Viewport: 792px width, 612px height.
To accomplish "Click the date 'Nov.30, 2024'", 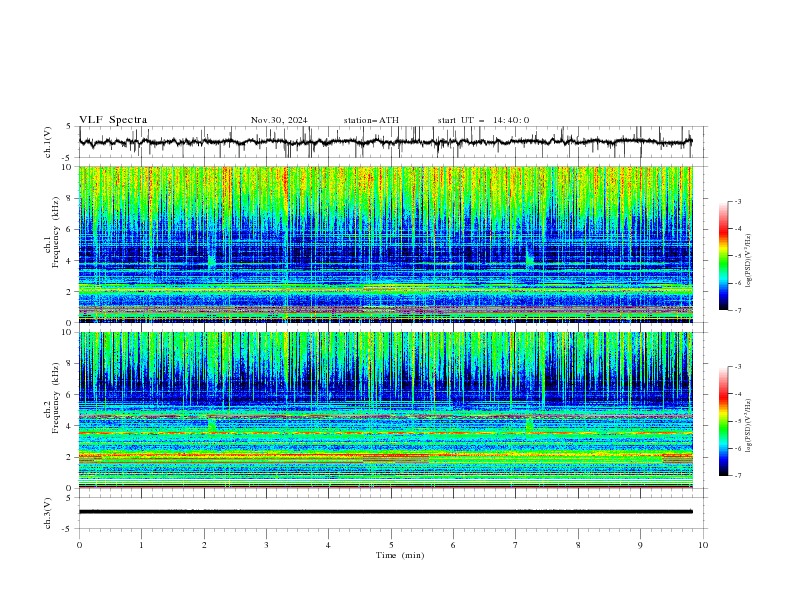I will click(x=279, y=120).
